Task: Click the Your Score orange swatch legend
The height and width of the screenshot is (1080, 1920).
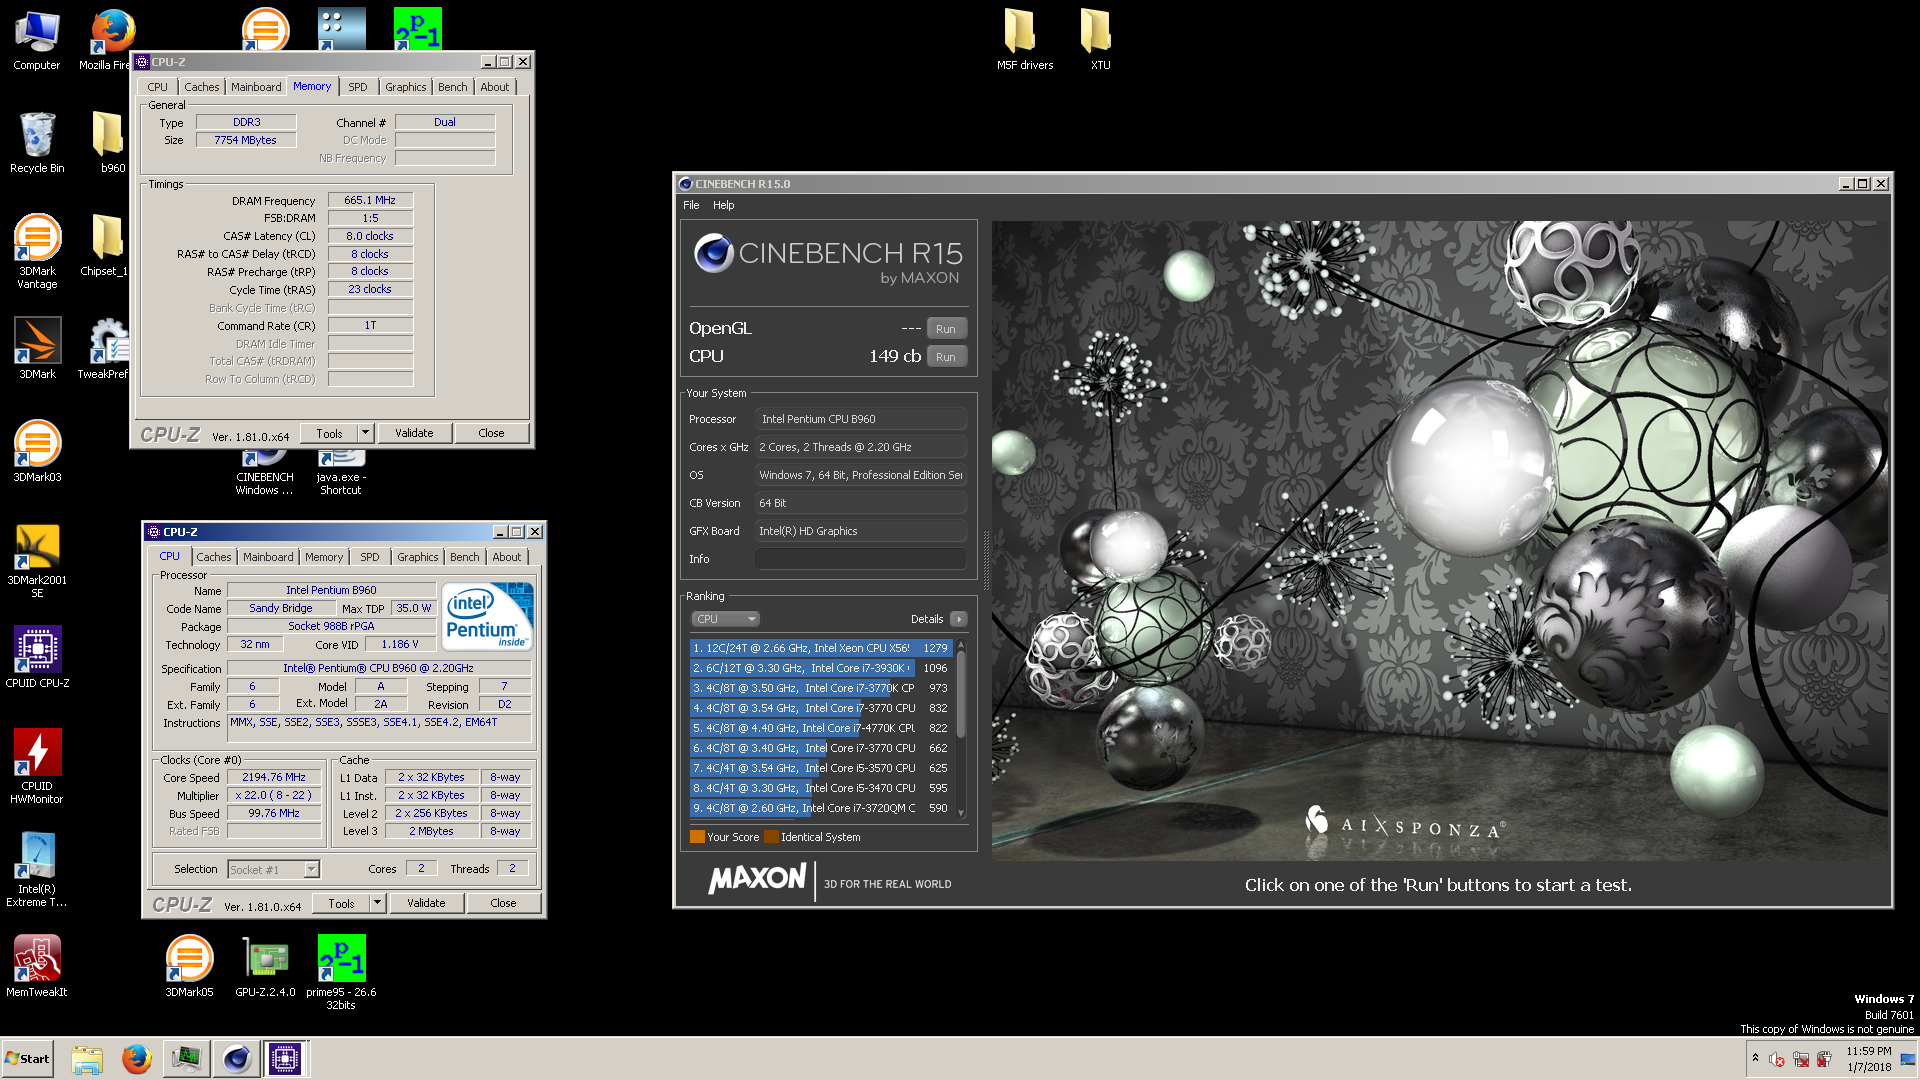Action: point(697,837)
